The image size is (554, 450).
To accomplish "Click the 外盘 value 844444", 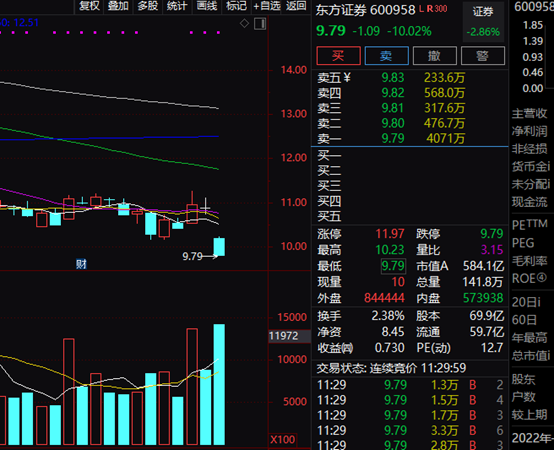I will pos(384,298).
